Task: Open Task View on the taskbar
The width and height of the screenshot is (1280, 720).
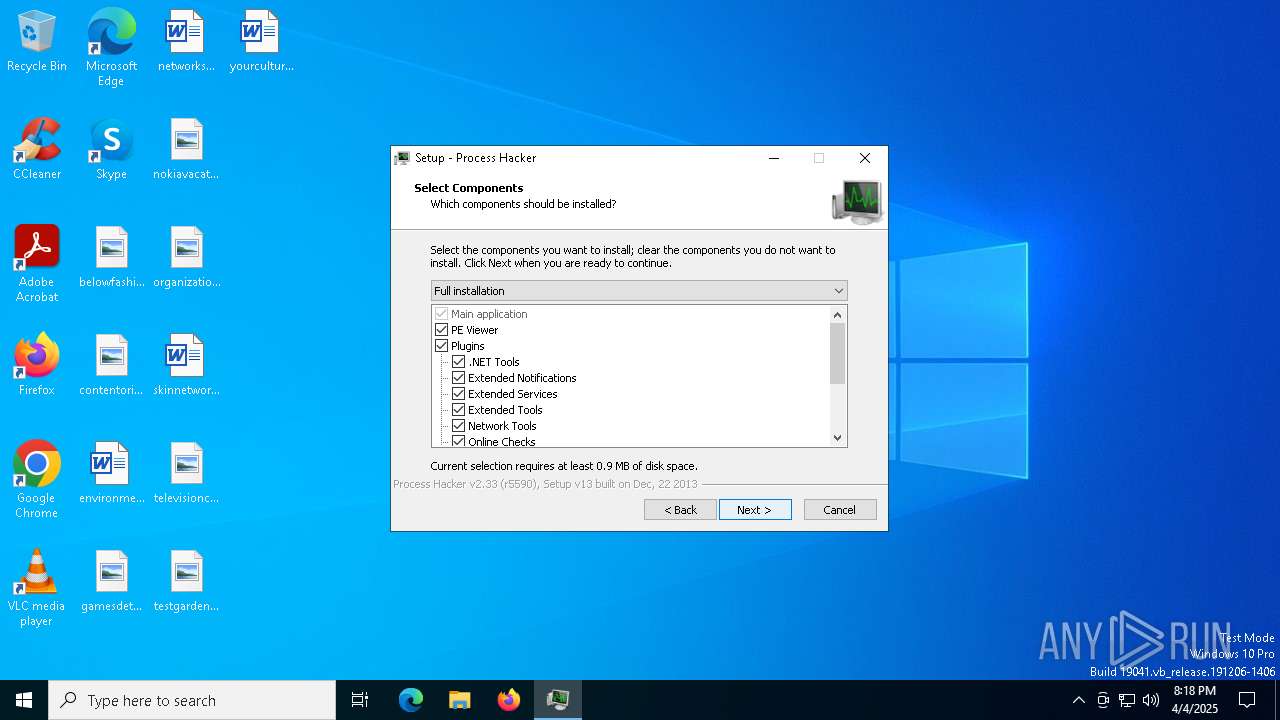Action: [360, 700]
